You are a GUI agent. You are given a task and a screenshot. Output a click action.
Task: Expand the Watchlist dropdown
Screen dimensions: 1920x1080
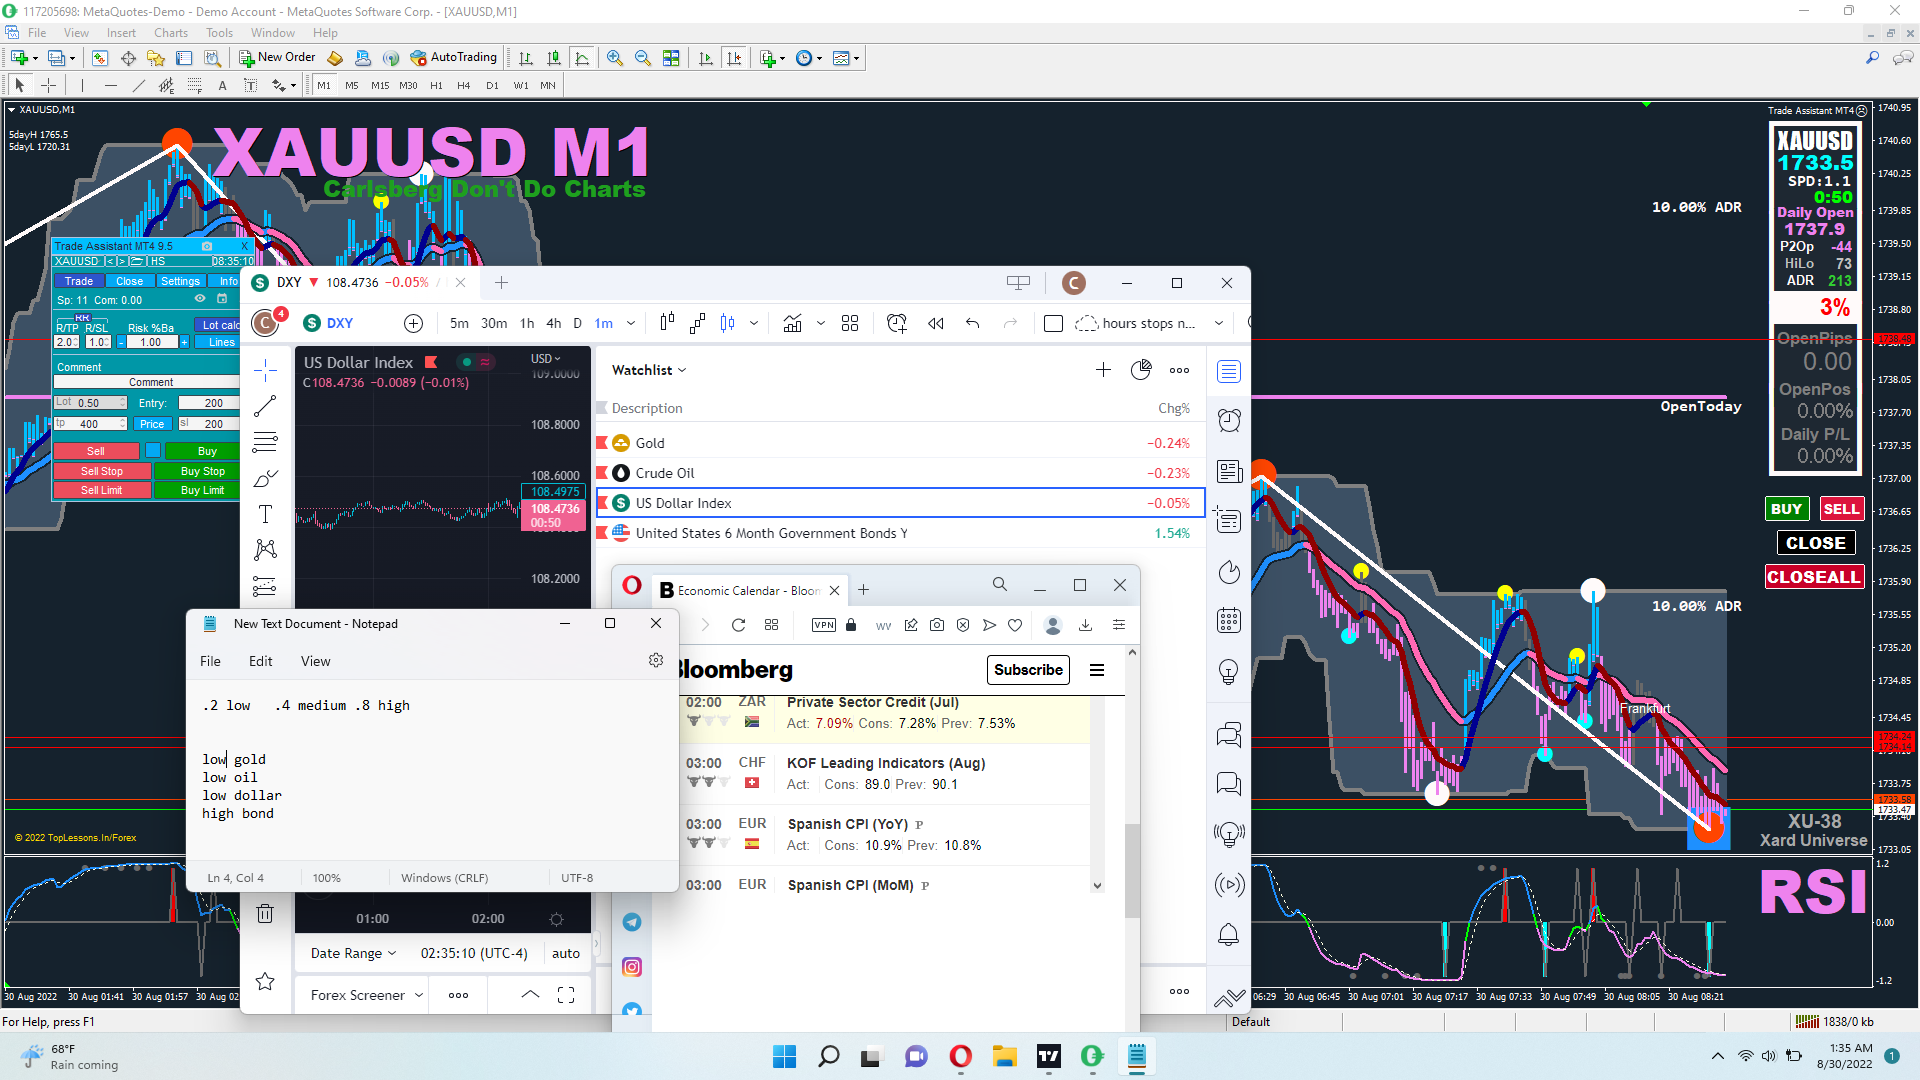tap(649, 370)
